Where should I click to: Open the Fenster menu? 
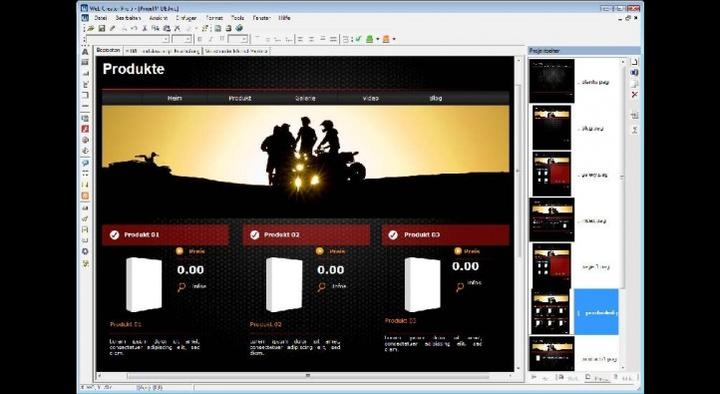(x=262, y=18)
